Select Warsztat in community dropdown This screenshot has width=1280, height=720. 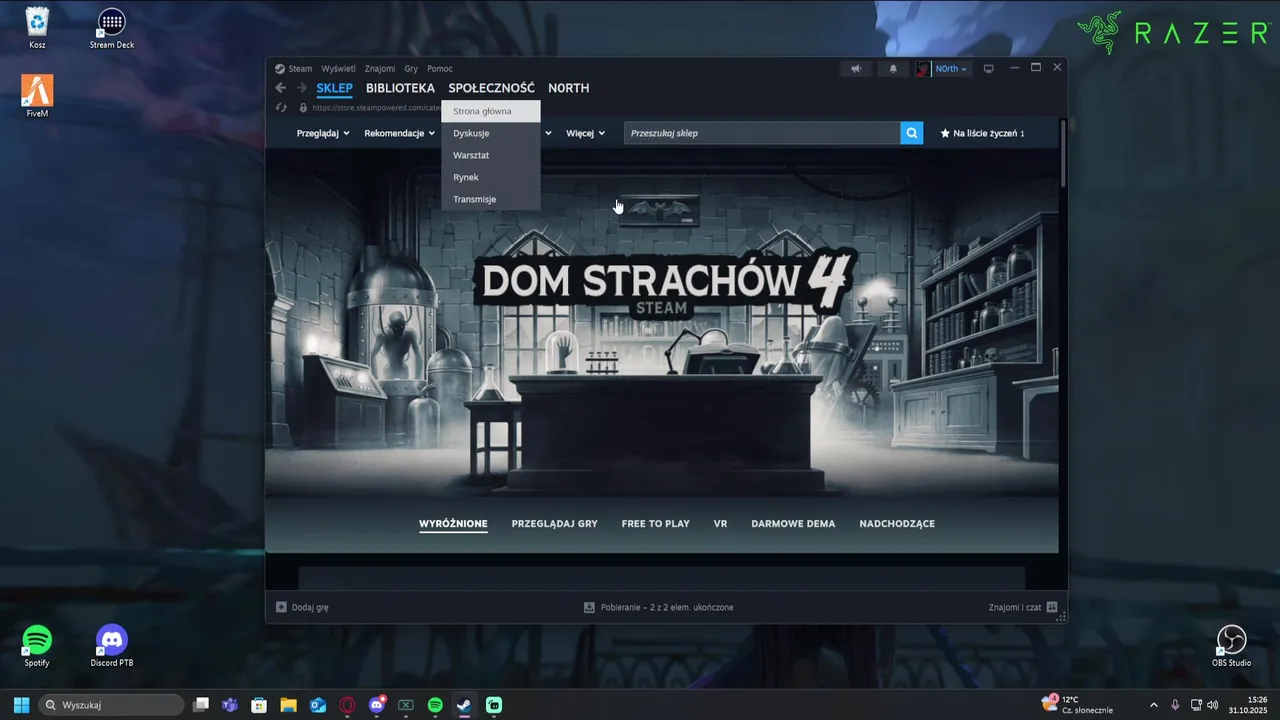point(490,155)
